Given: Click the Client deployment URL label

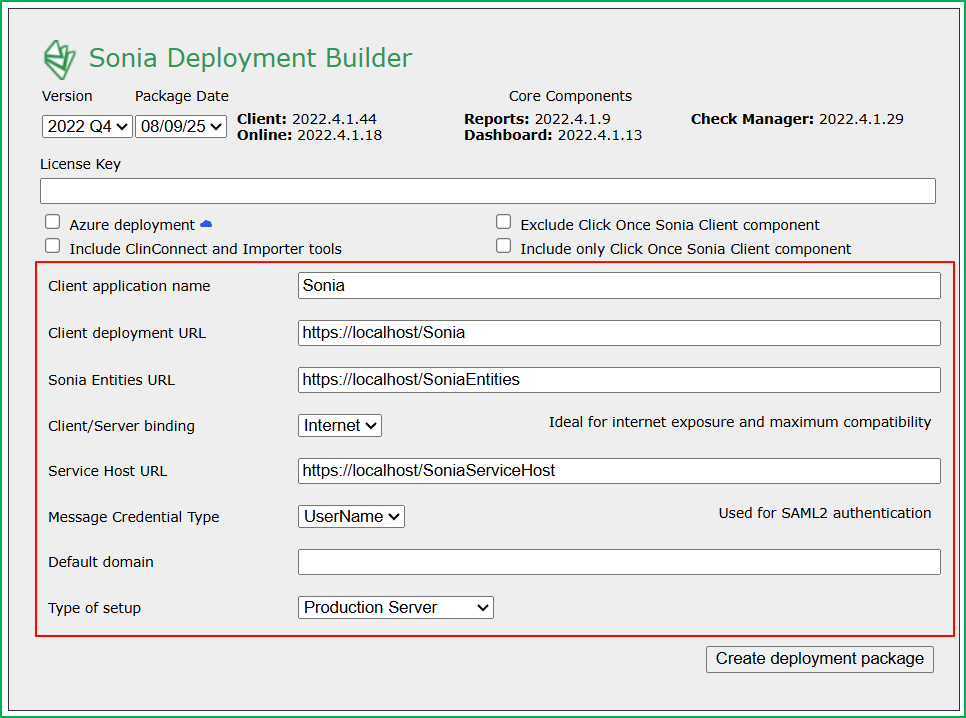Looking at the screenshot, I should 127,333.
